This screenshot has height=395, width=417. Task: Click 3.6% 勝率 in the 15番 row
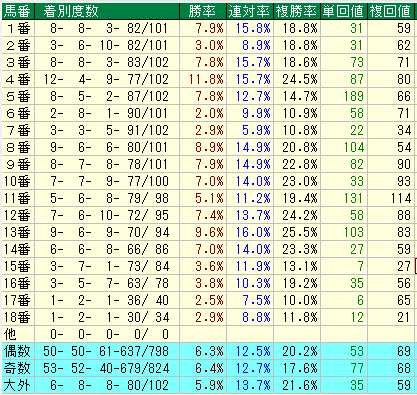(209, 266)
